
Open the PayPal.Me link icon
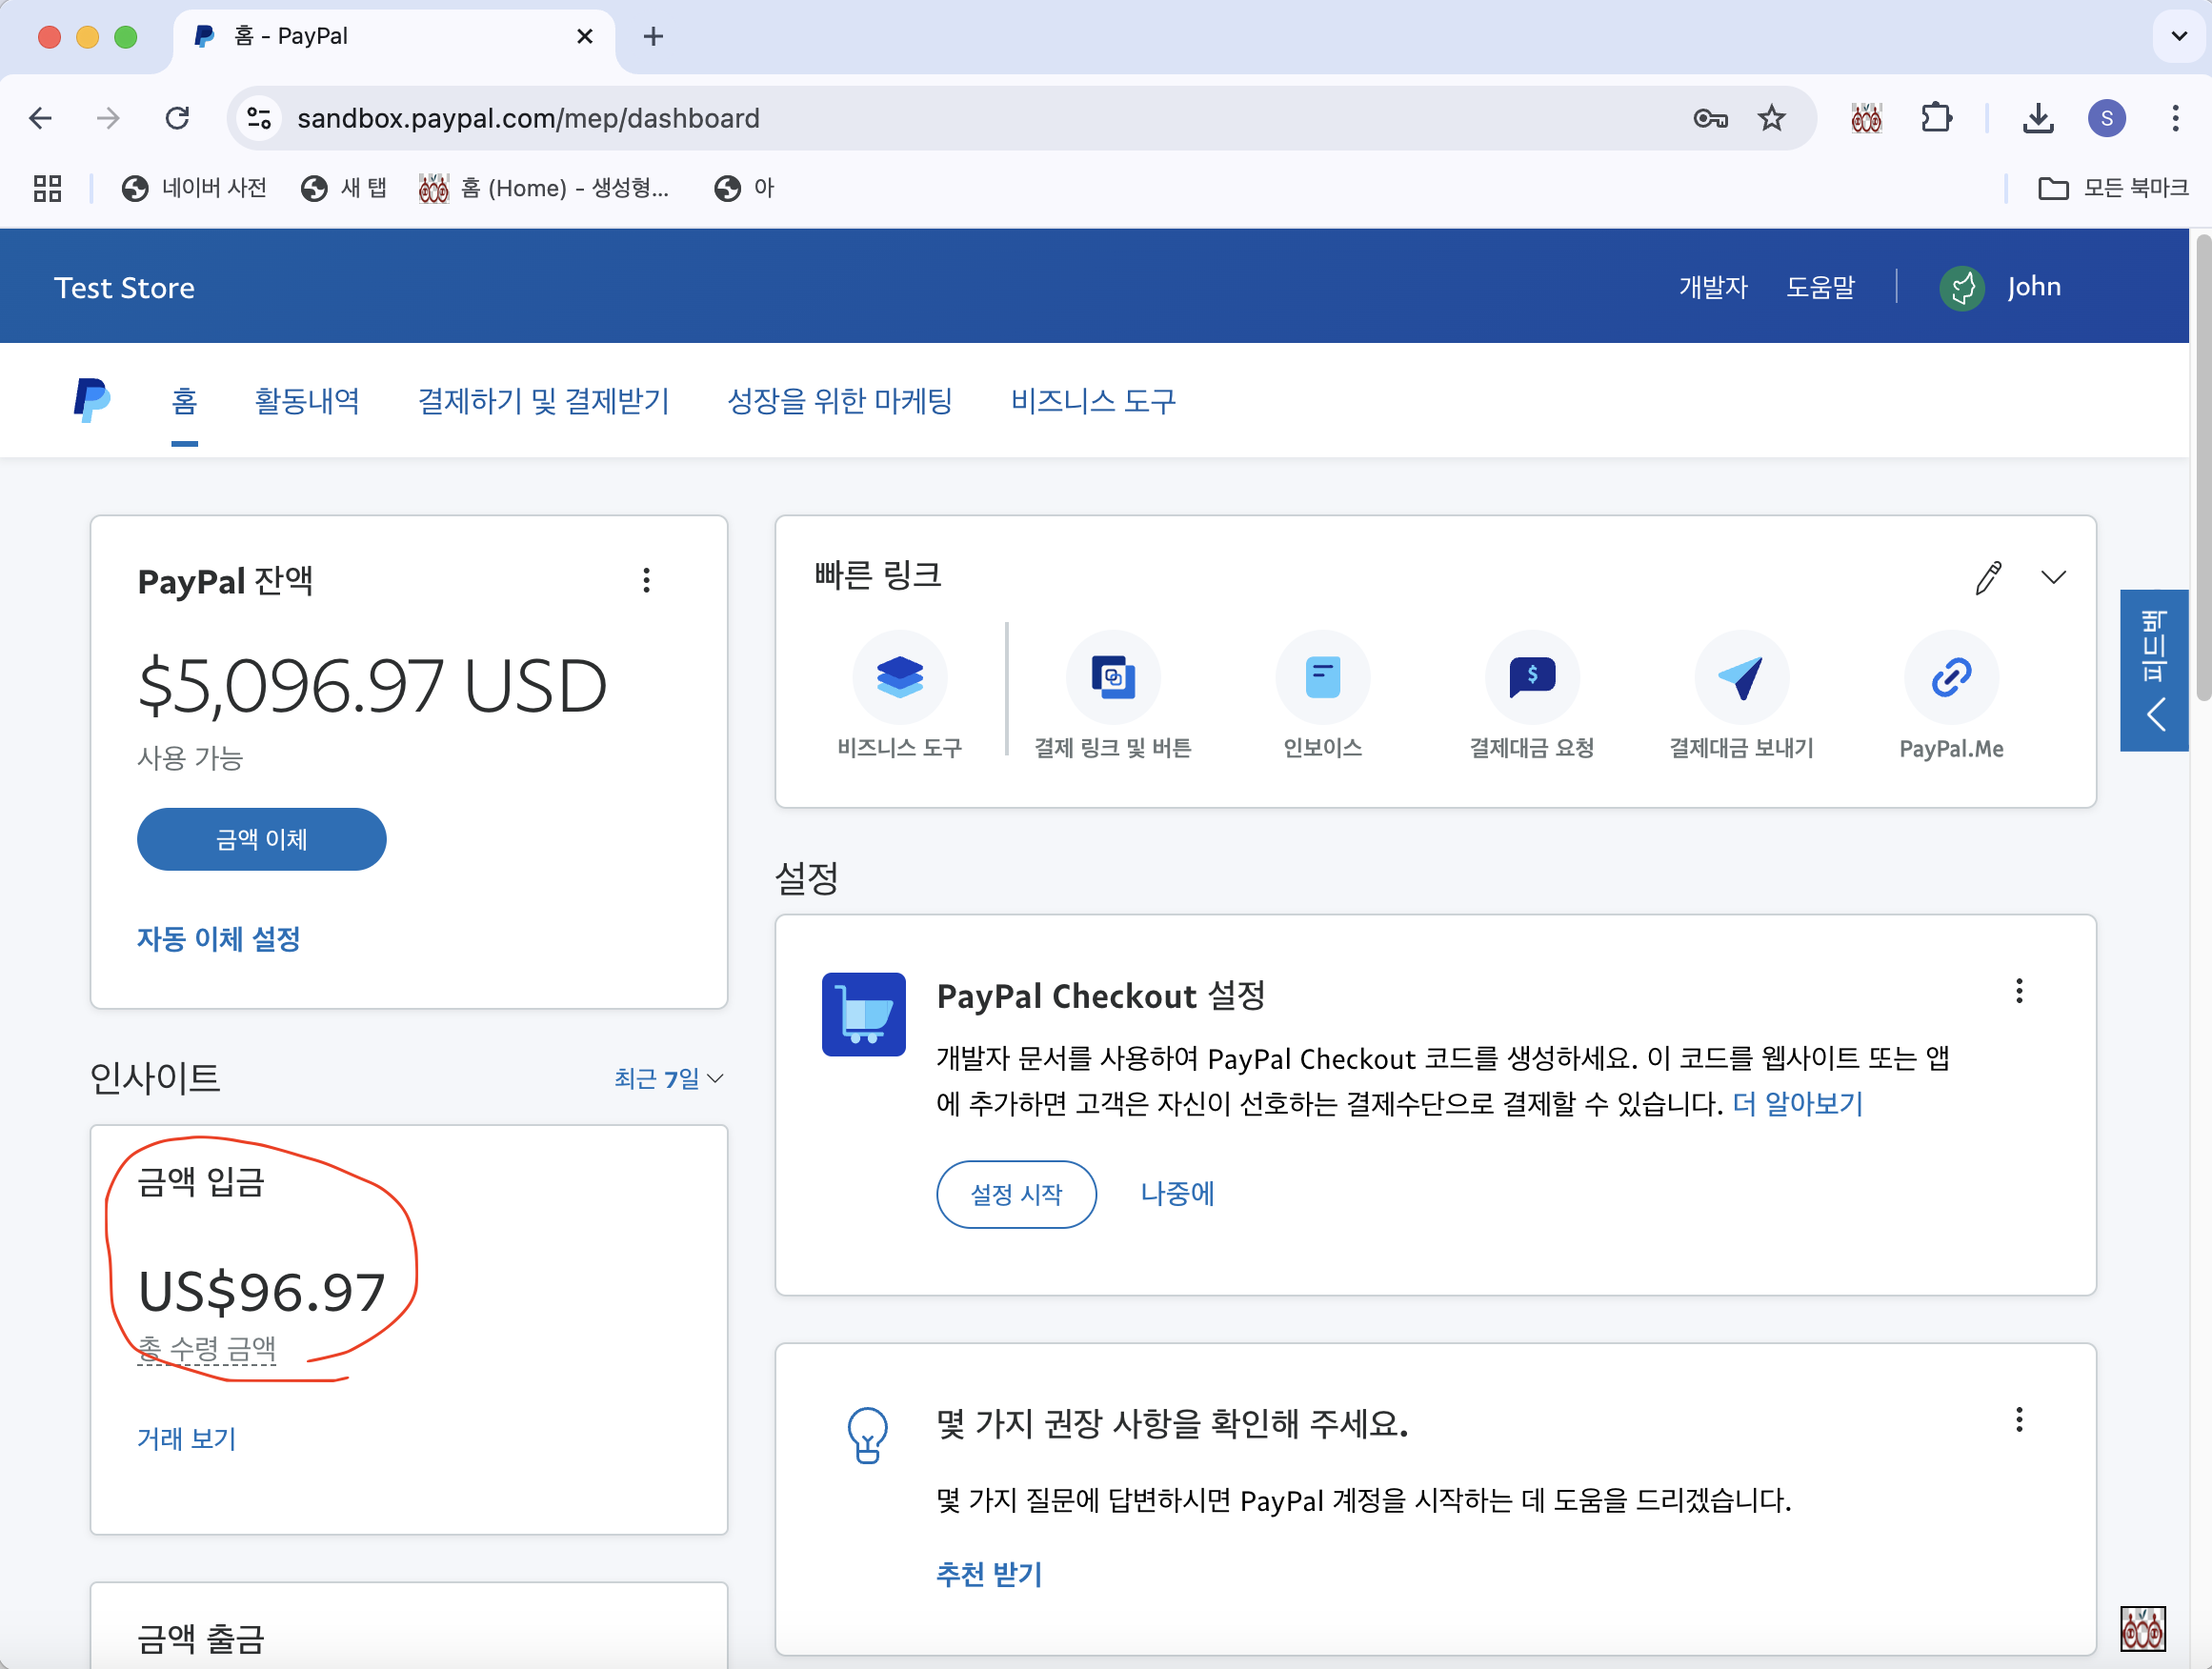[1950, 677]
